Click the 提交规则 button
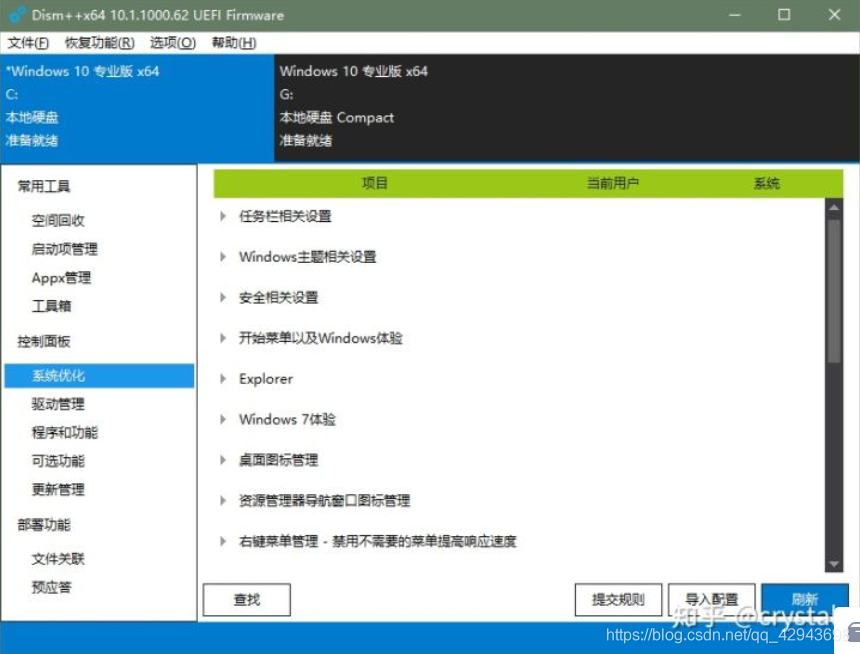The image size is (860, 654). pyautogui.click(x=619, y=600)
